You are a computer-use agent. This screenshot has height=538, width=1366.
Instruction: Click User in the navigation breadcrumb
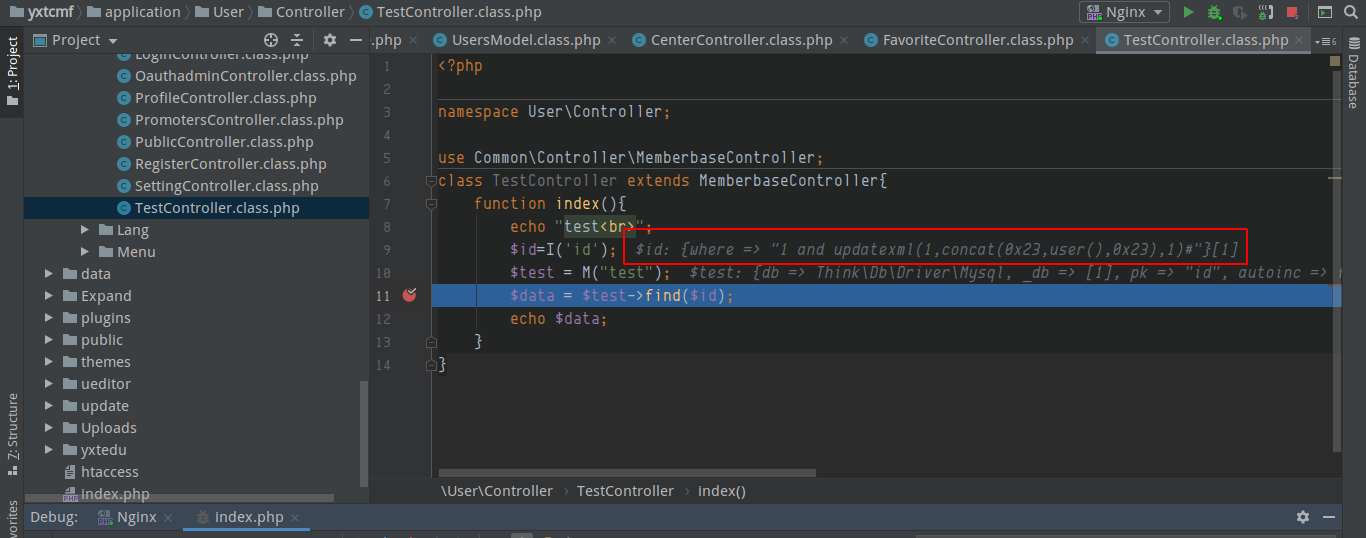[x=218, y=12]
